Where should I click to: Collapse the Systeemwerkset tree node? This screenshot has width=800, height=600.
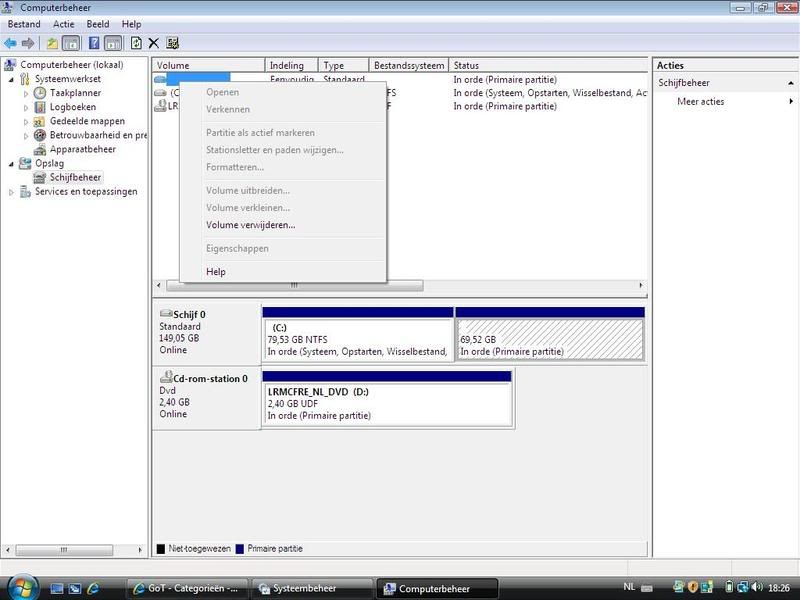(12, 79)
